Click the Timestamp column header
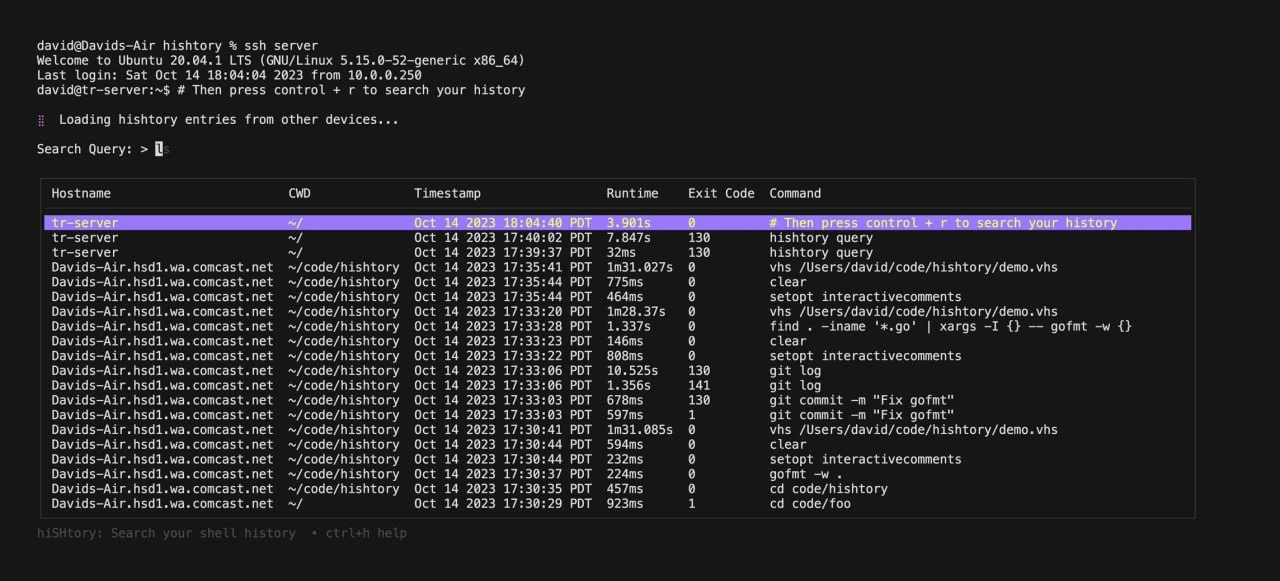 tap(447, 193)
